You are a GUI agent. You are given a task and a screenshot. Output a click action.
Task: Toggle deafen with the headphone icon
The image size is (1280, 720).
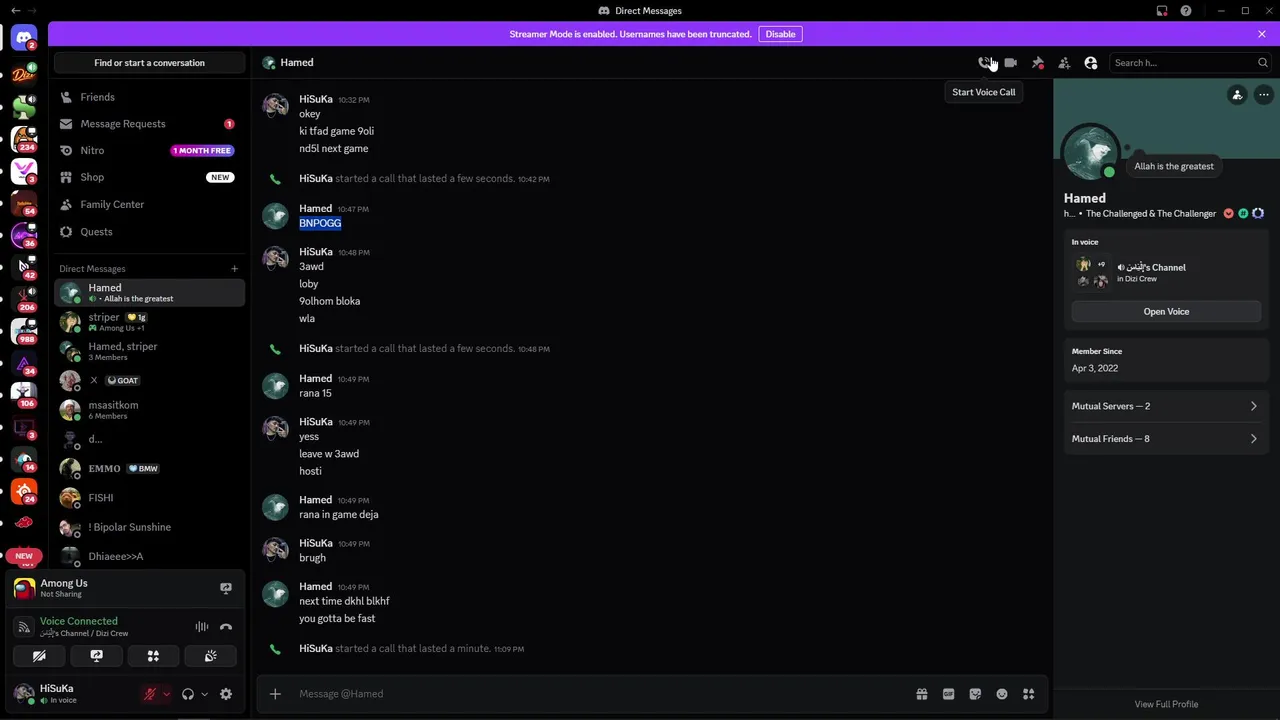coord(188,694)
